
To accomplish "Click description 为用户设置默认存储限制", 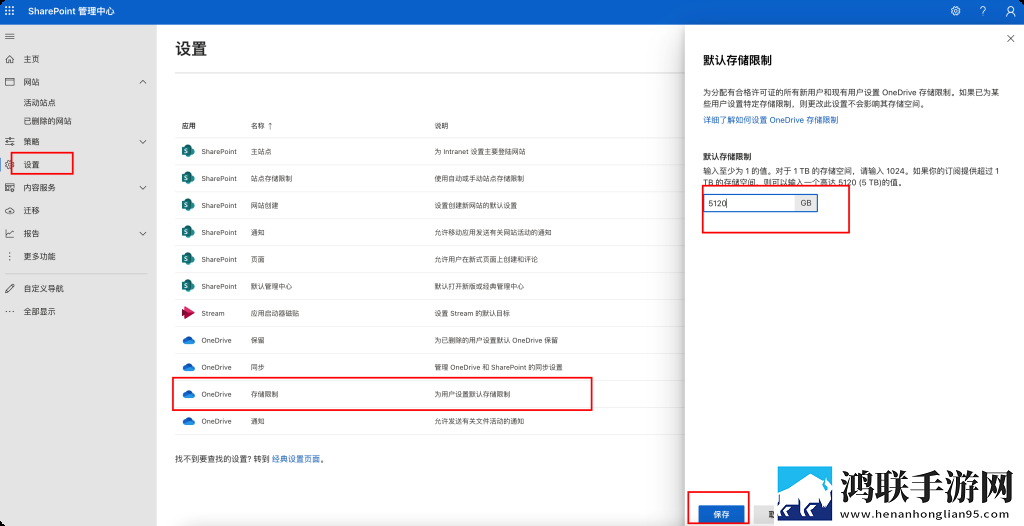I will coord(473,395).
